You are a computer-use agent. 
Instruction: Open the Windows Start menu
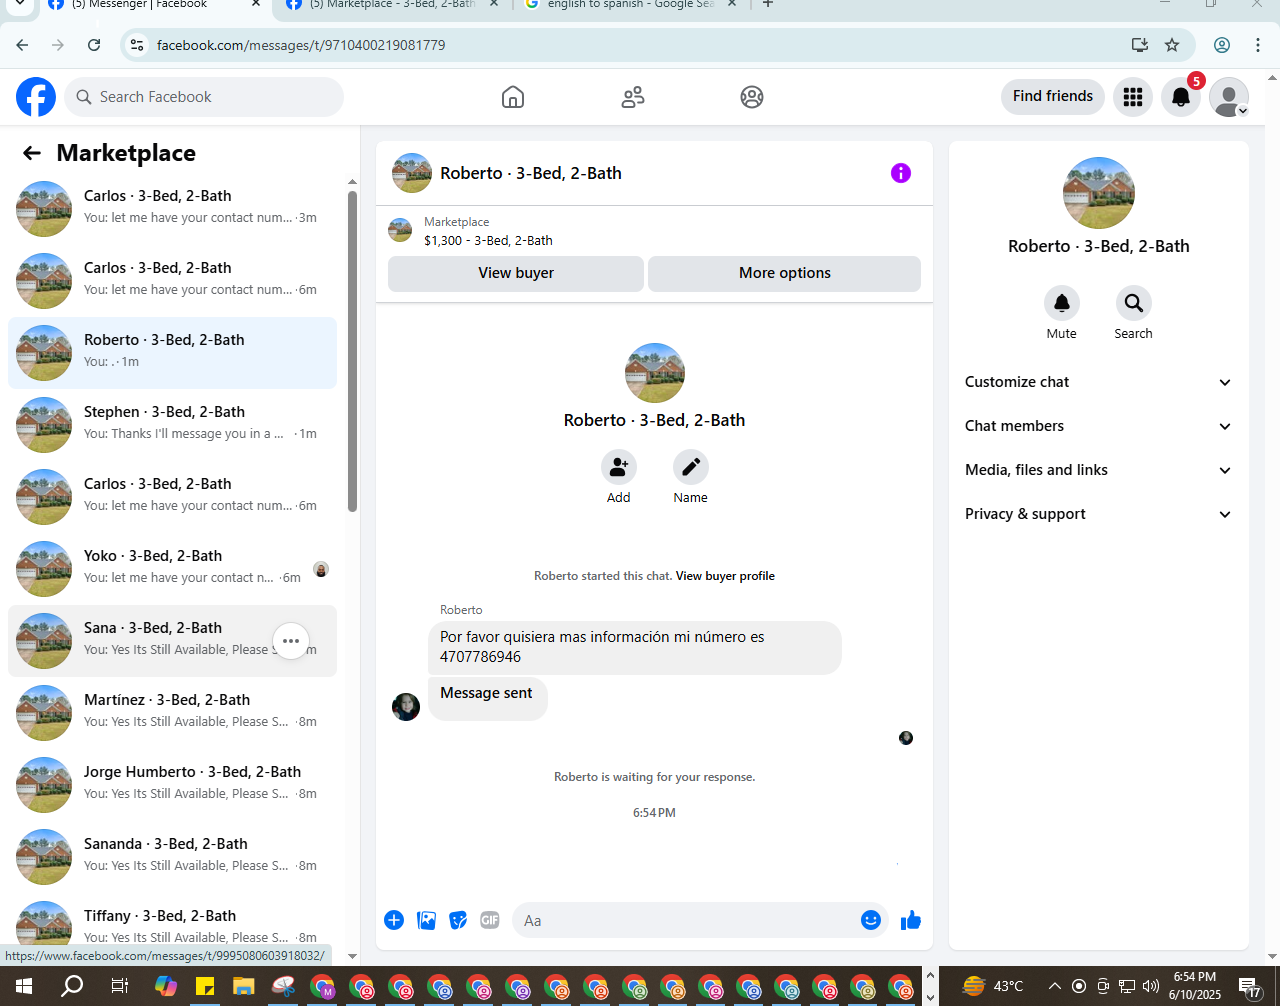point(24,987)
